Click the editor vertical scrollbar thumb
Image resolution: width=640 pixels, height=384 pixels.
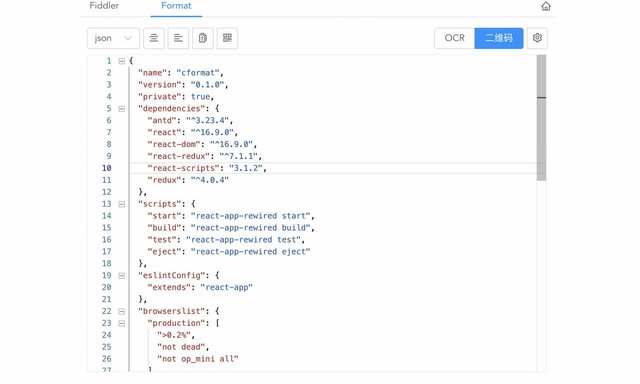tap(541, 118)
